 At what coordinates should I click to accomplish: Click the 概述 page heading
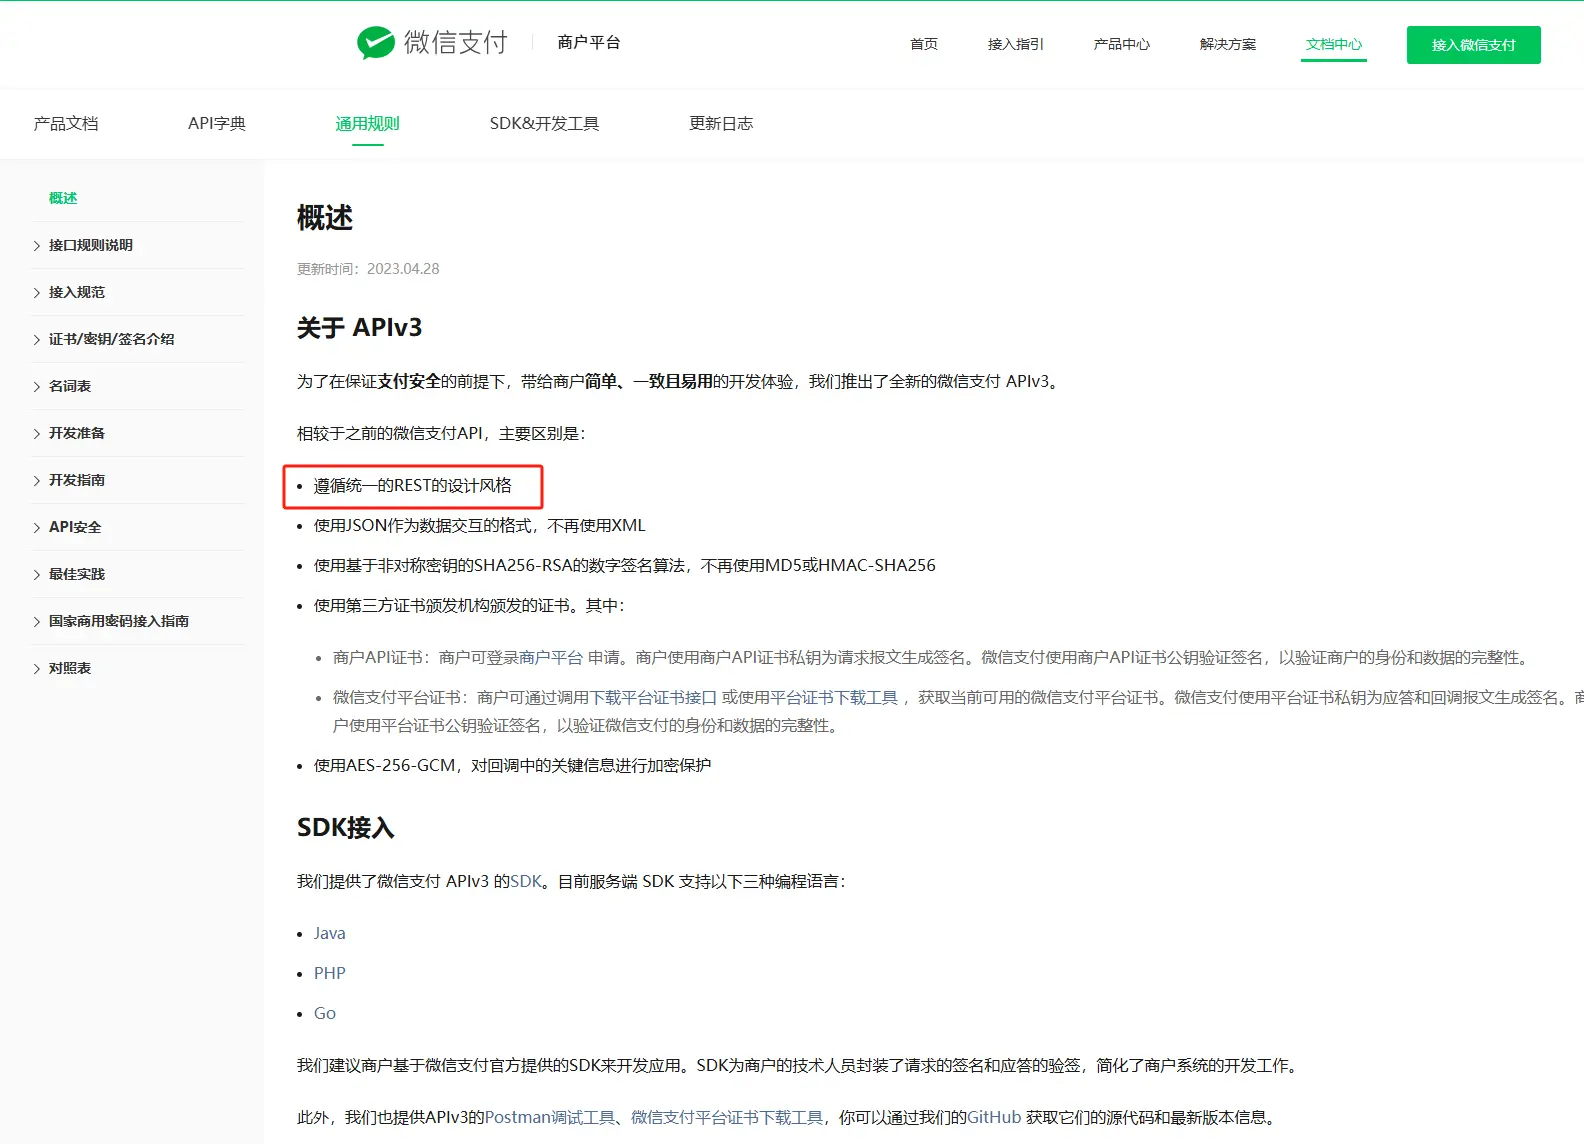click(325, 217)
